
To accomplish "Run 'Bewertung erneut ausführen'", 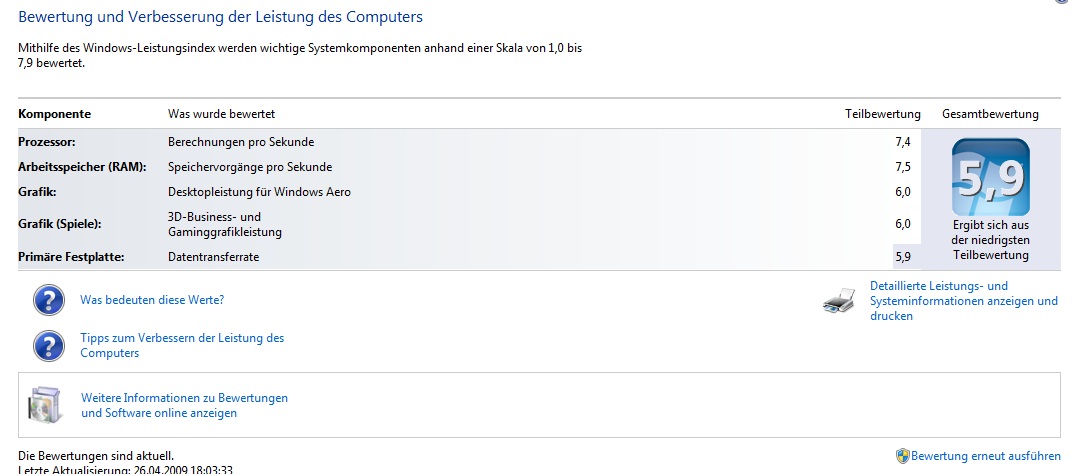I will (x=986, y=456).
